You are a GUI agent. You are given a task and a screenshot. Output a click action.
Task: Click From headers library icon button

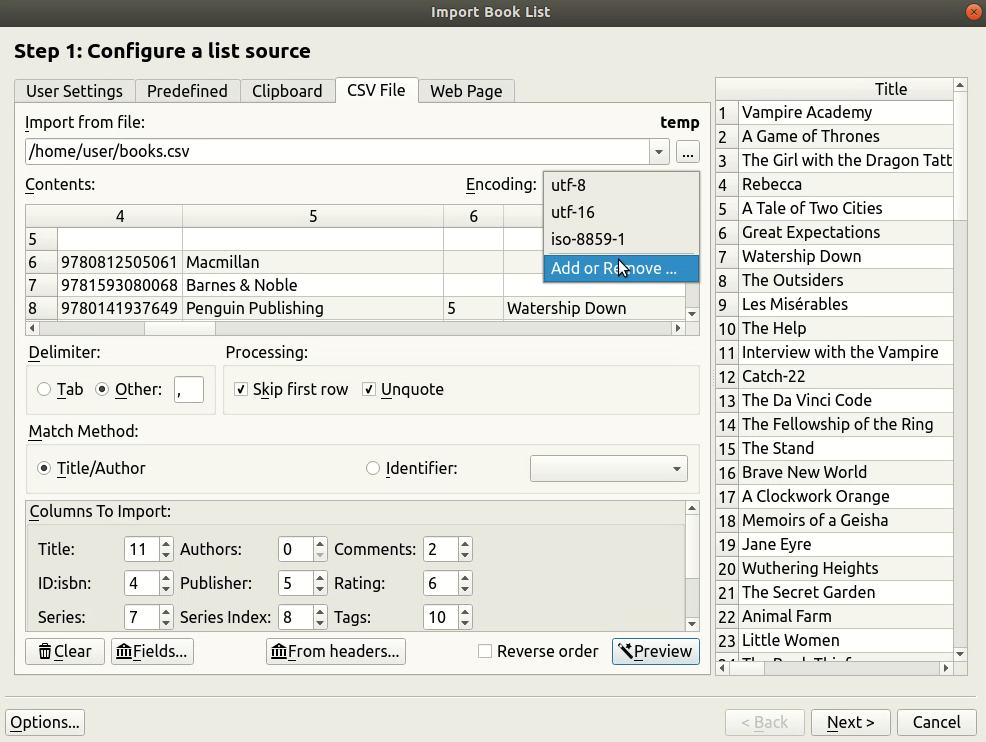click(x=335, y=651)
